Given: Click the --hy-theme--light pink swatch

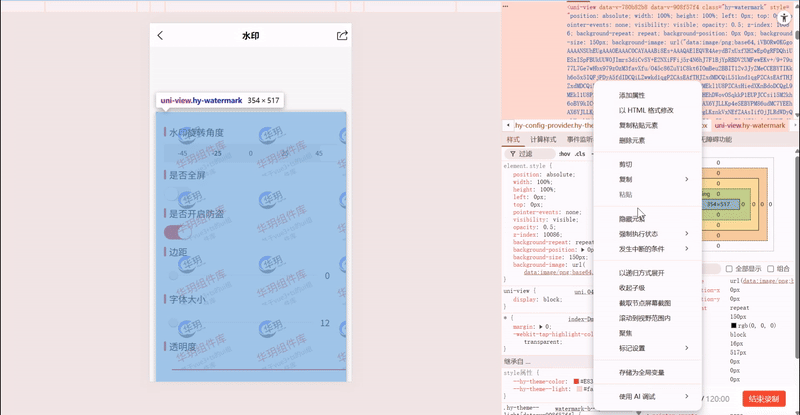Looking at the screenshot, I should [x=579, y=389].
